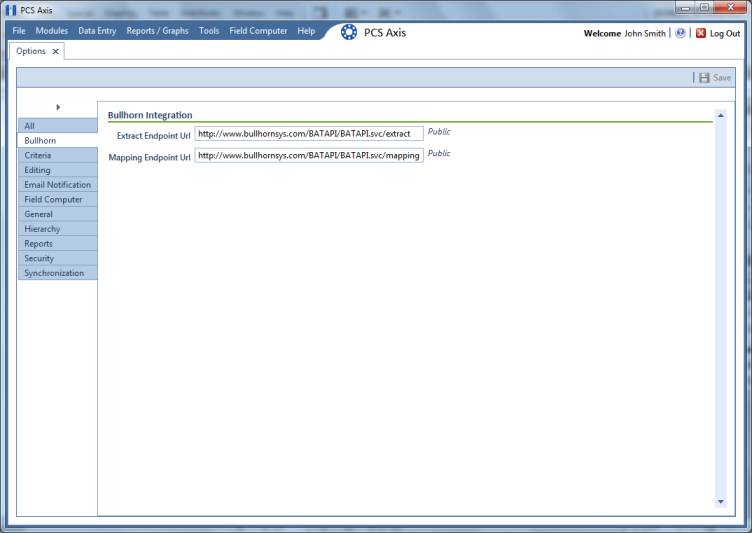Image resolution: width=752 pixels, height=533 pixels.
Task: Select the Criteria options category
Action: [58, 155]
